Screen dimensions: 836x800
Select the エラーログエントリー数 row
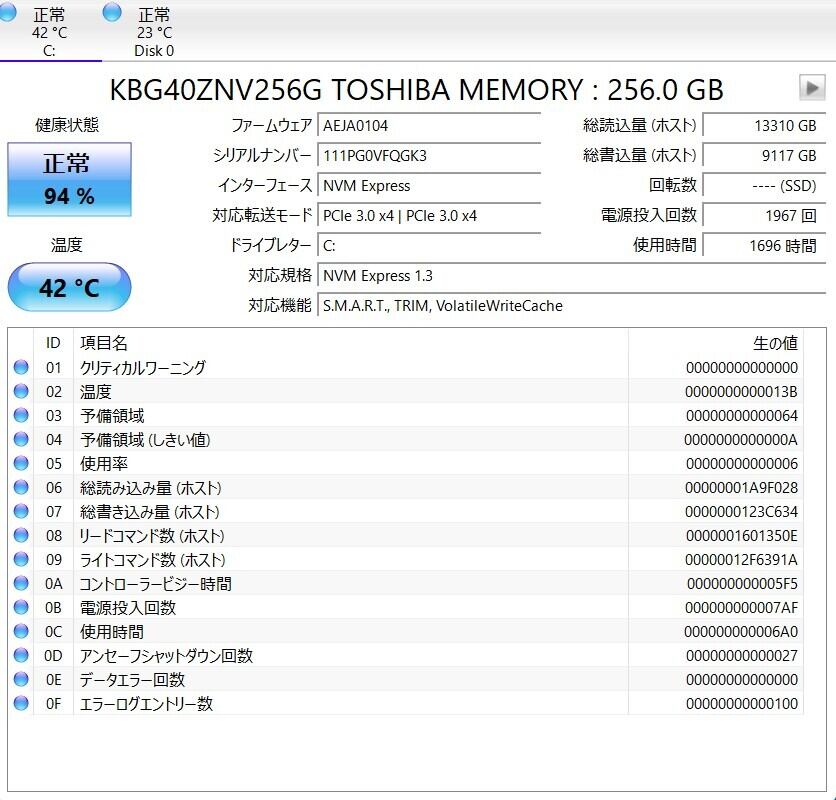406,703
